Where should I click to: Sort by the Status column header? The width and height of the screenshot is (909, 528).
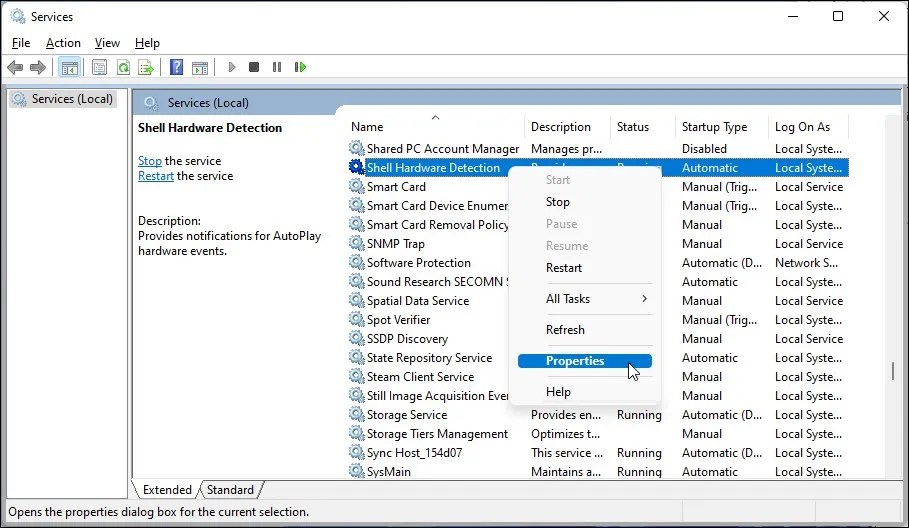(x=643, y=126)
